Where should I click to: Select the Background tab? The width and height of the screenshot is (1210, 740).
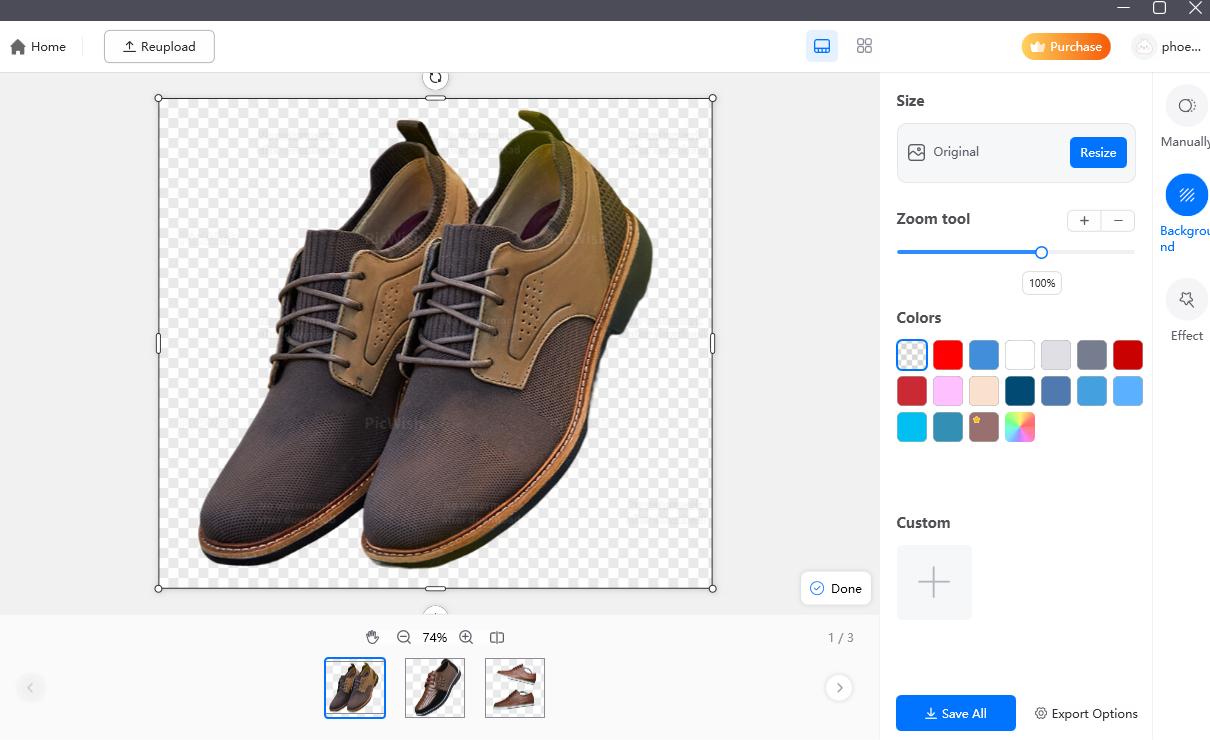[x=1186, y=196]
